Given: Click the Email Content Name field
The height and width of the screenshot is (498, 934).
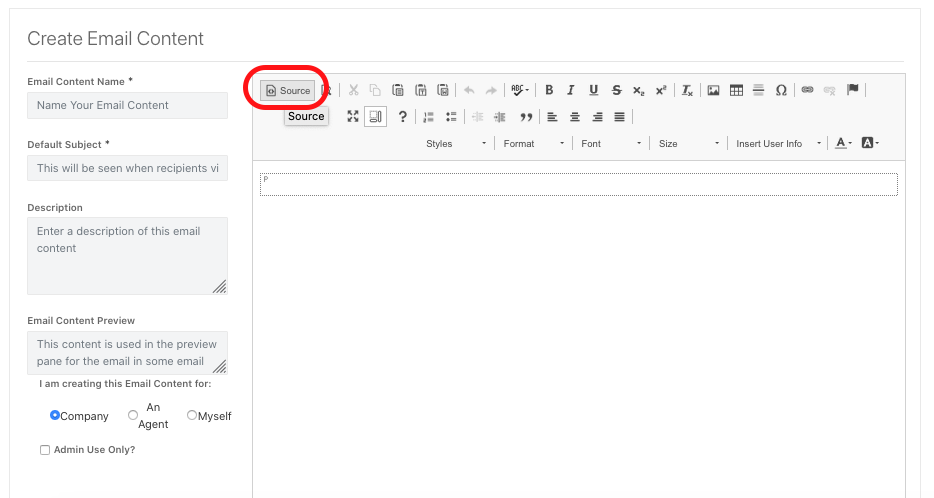Looking at the screenshot, I should (127, 105).
